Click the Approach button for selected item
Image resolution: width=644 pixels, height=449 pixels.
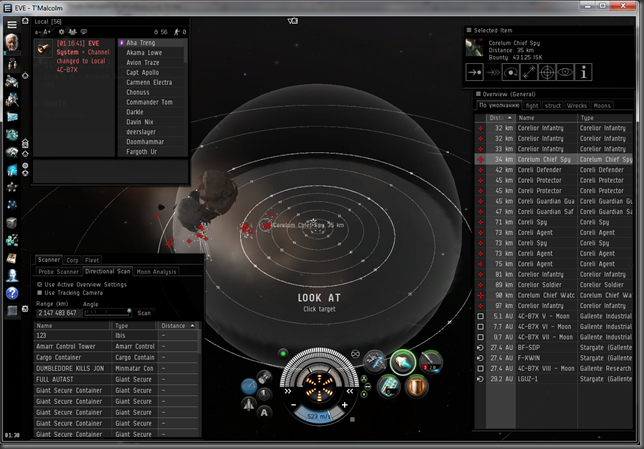pyautogui.click(x=474, y=73)
